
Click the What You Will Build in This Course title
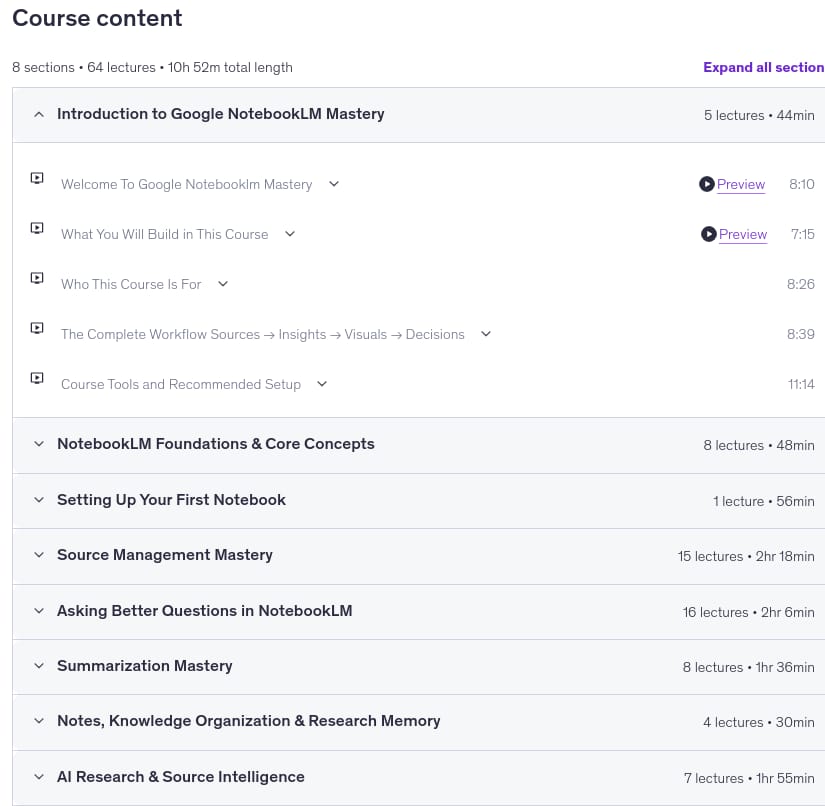165,235
